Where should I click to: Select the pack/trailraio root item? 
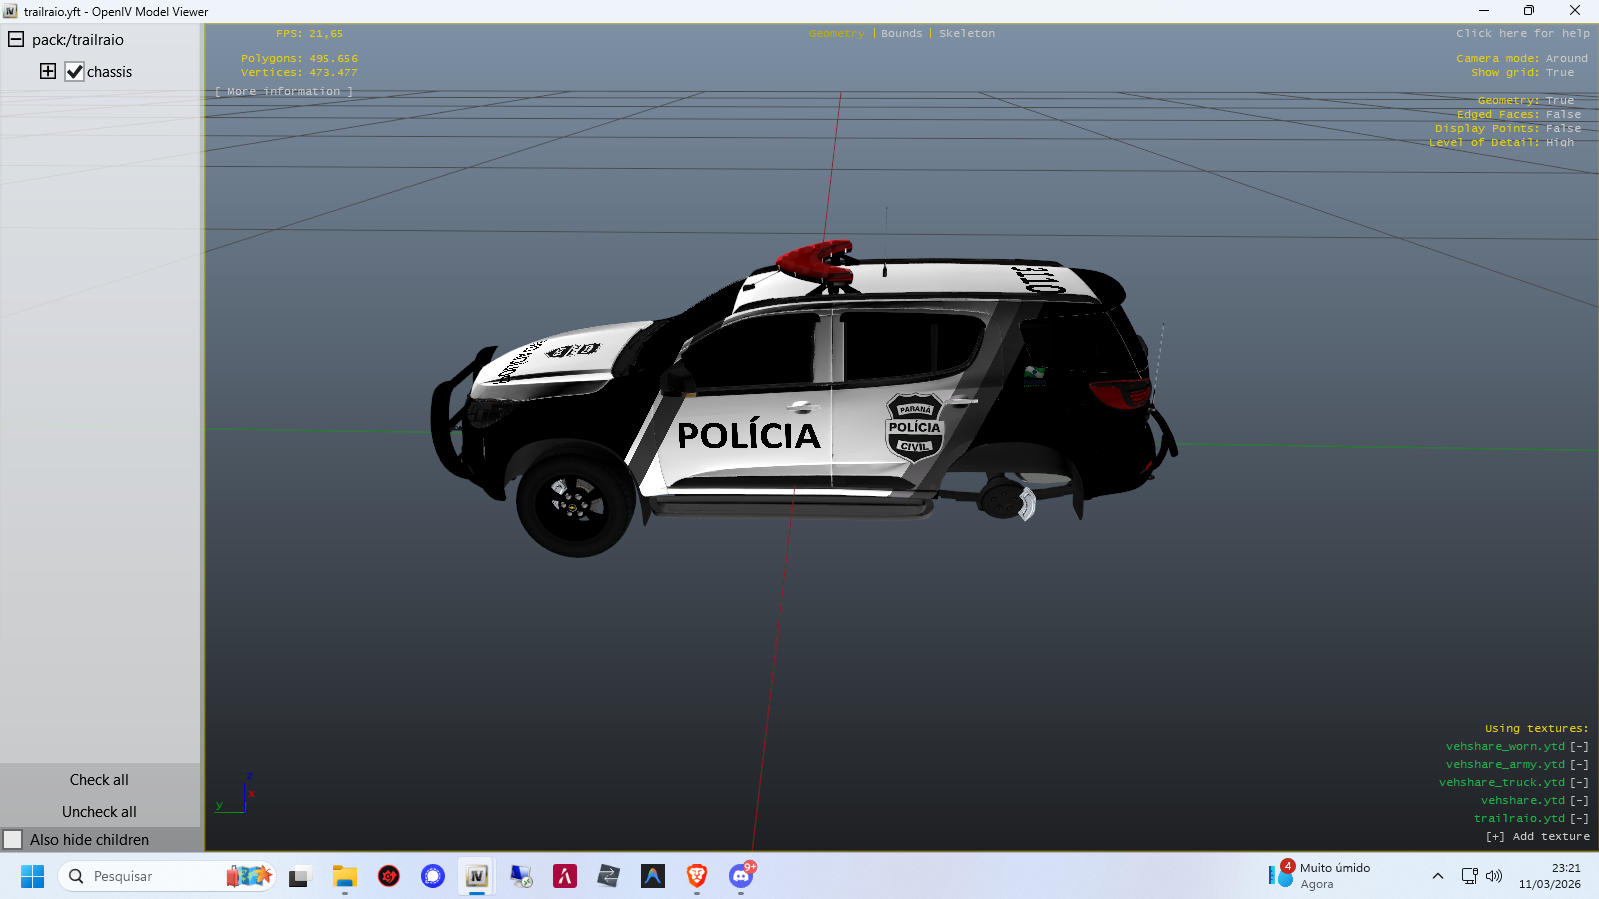tap(78, 40)
